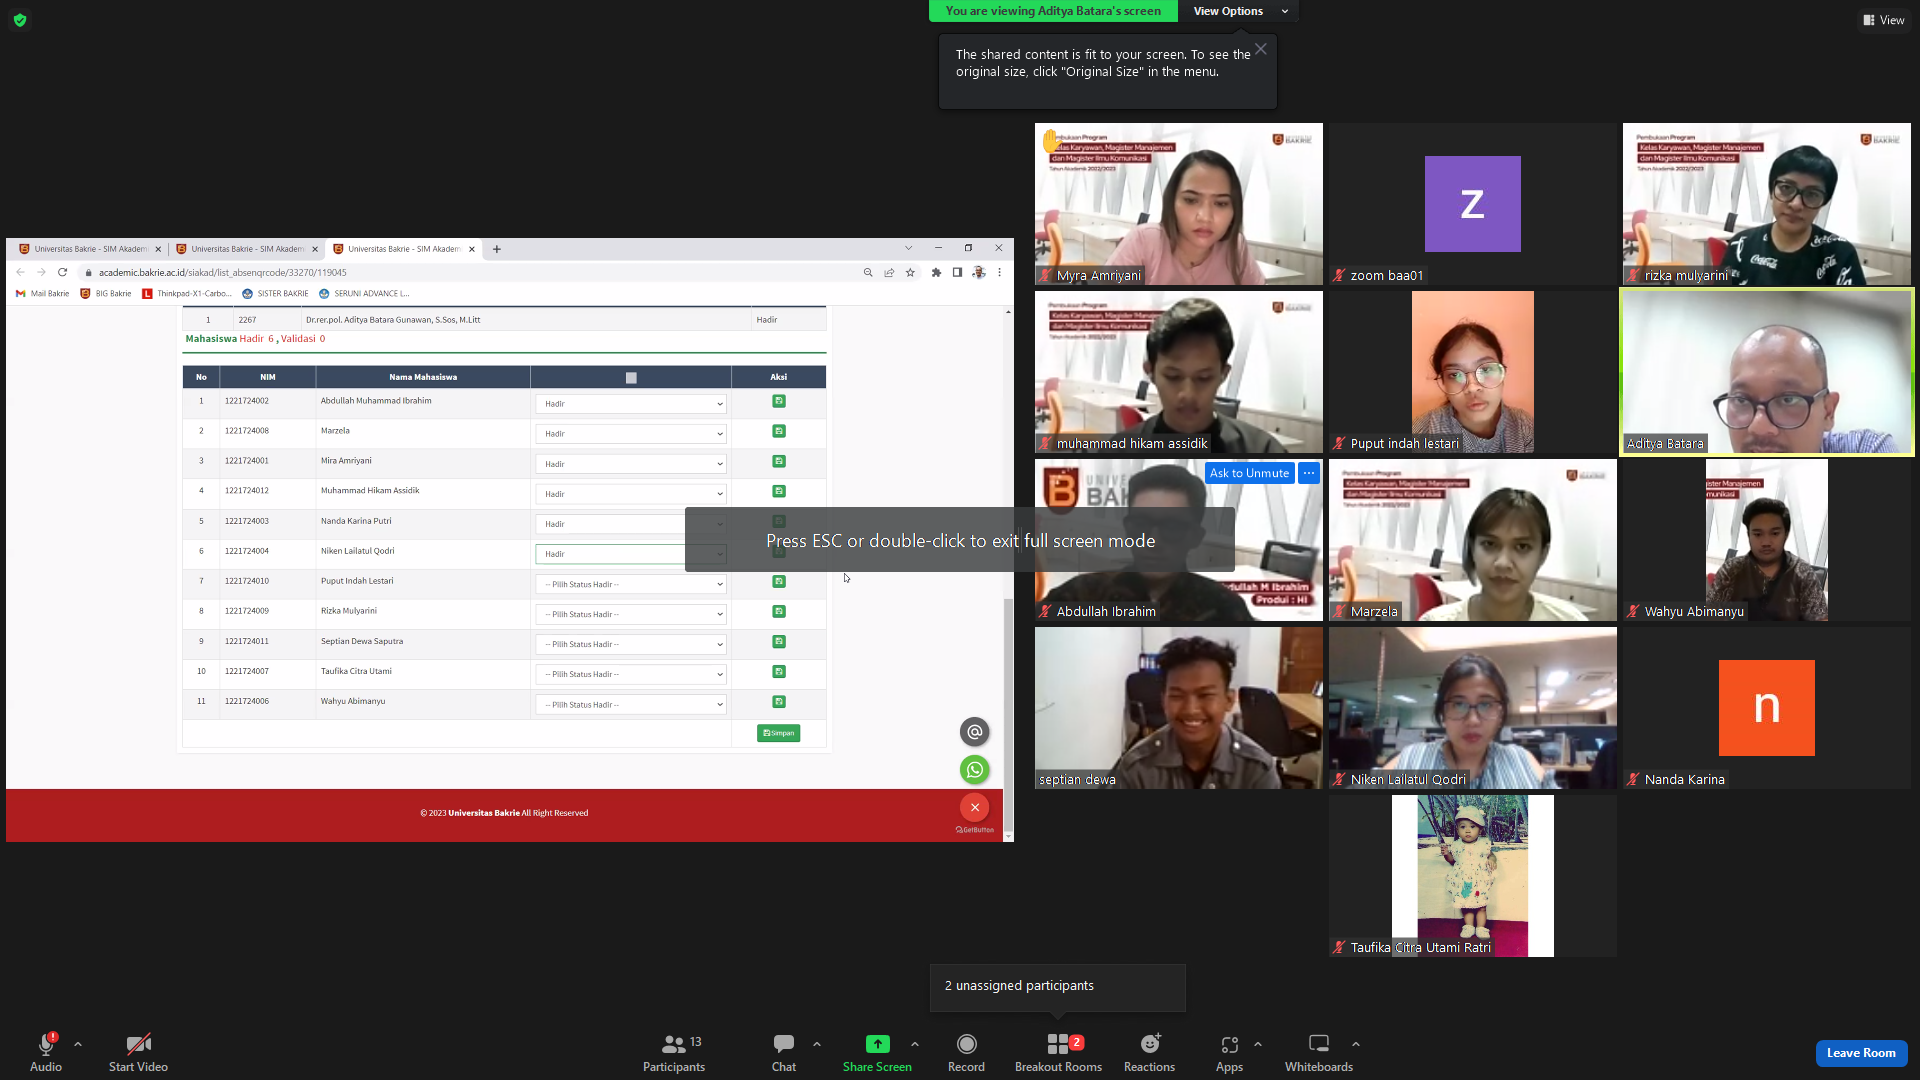Save attendance row for Septian Dewa Saputra

(x=779, y=641)
